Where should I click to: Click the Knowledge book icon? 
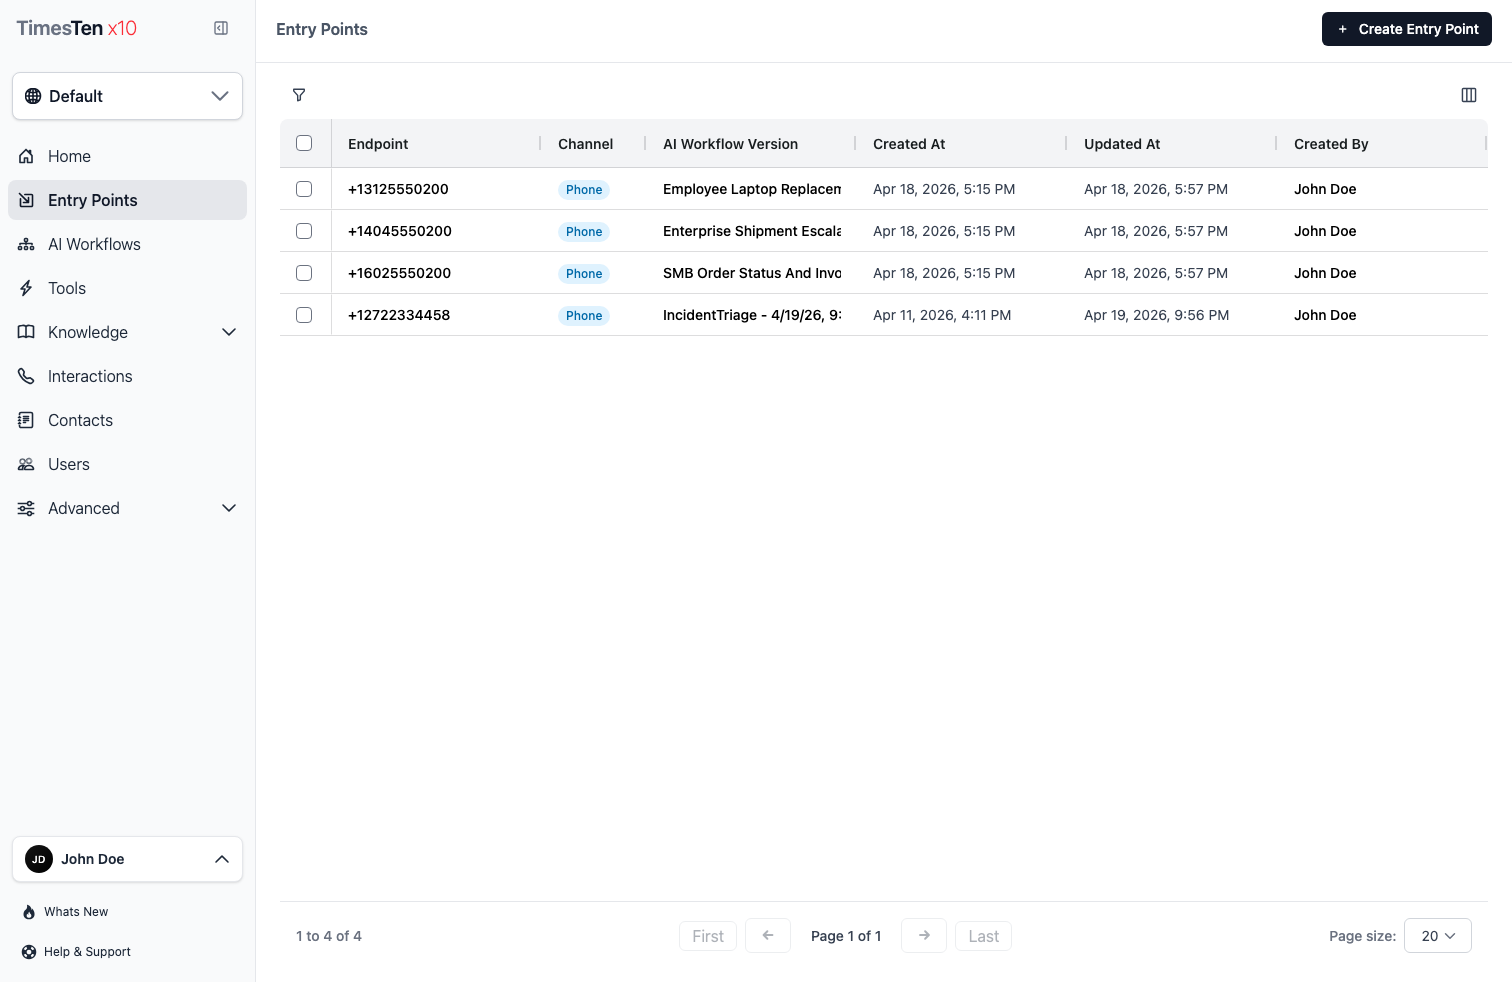pyautogui.click(x=26, y=332)
